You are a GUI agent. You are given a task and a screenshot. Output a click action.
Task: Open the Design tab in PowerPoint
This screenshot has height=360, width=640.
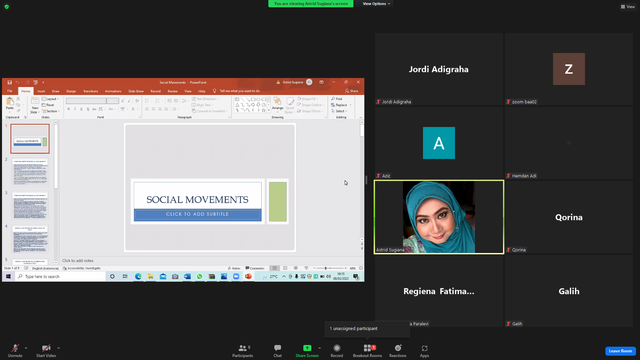(x=71, y=91)
